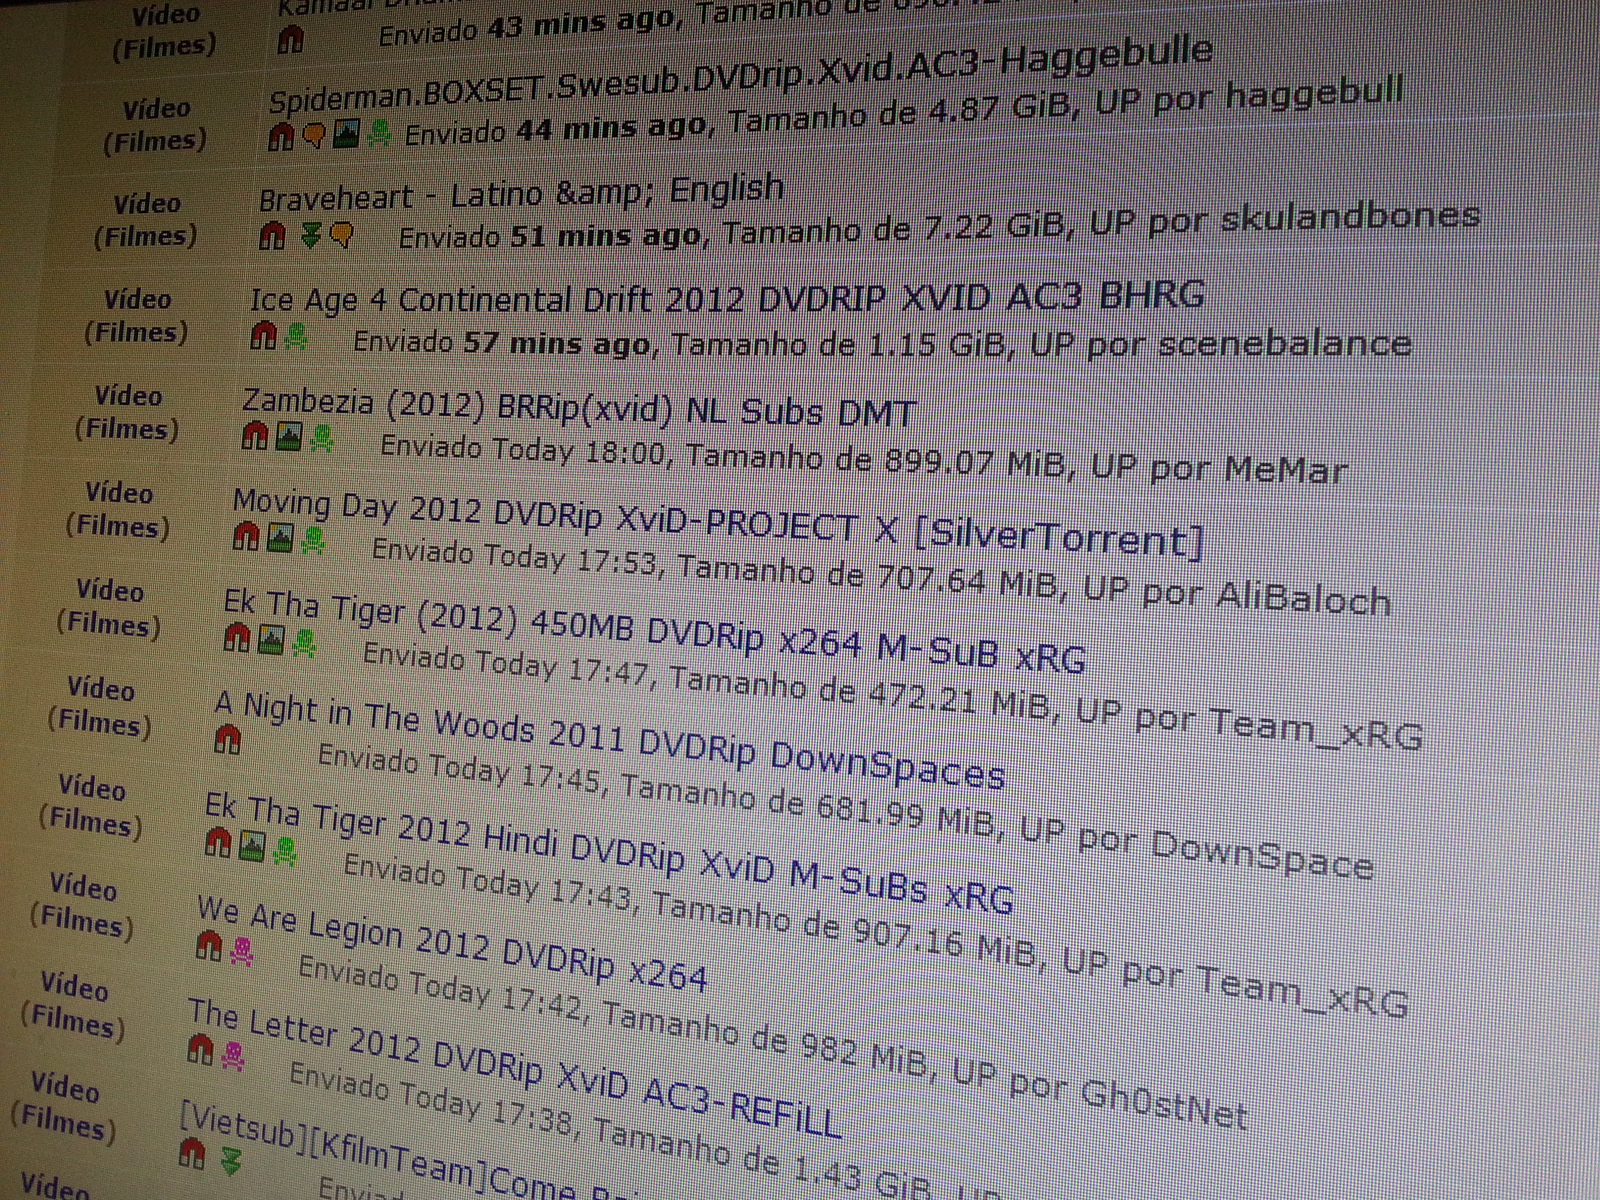Click green skull icon on Moving Day torrent
1600x1200 pixels.
[312, 540]
